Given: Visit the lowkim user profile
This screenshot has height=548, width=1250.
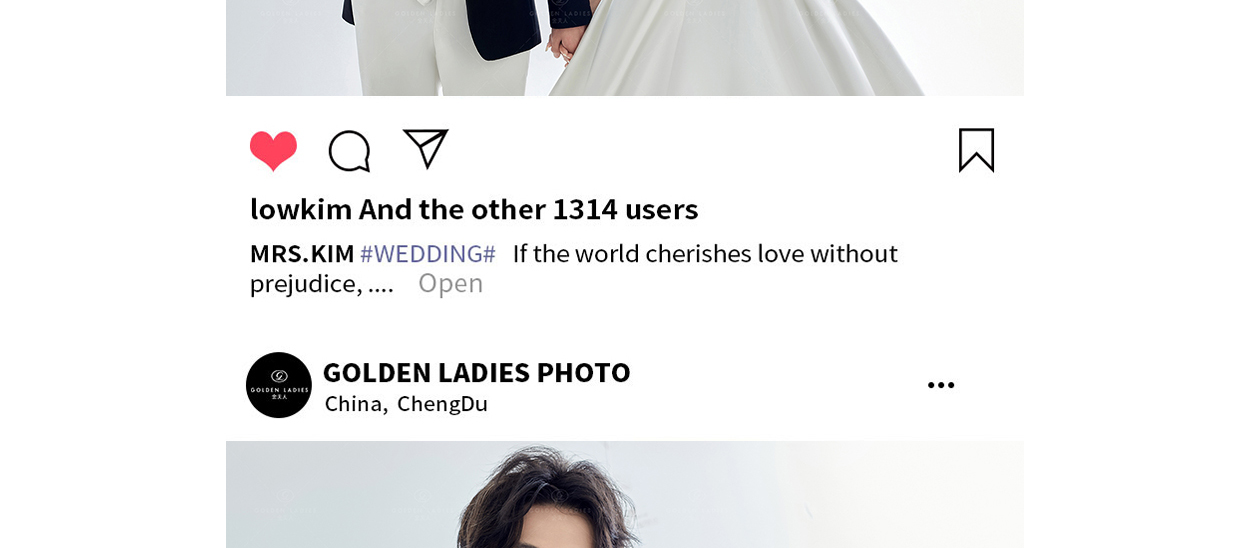Looking at the screenshot, I should coord(301,209).
